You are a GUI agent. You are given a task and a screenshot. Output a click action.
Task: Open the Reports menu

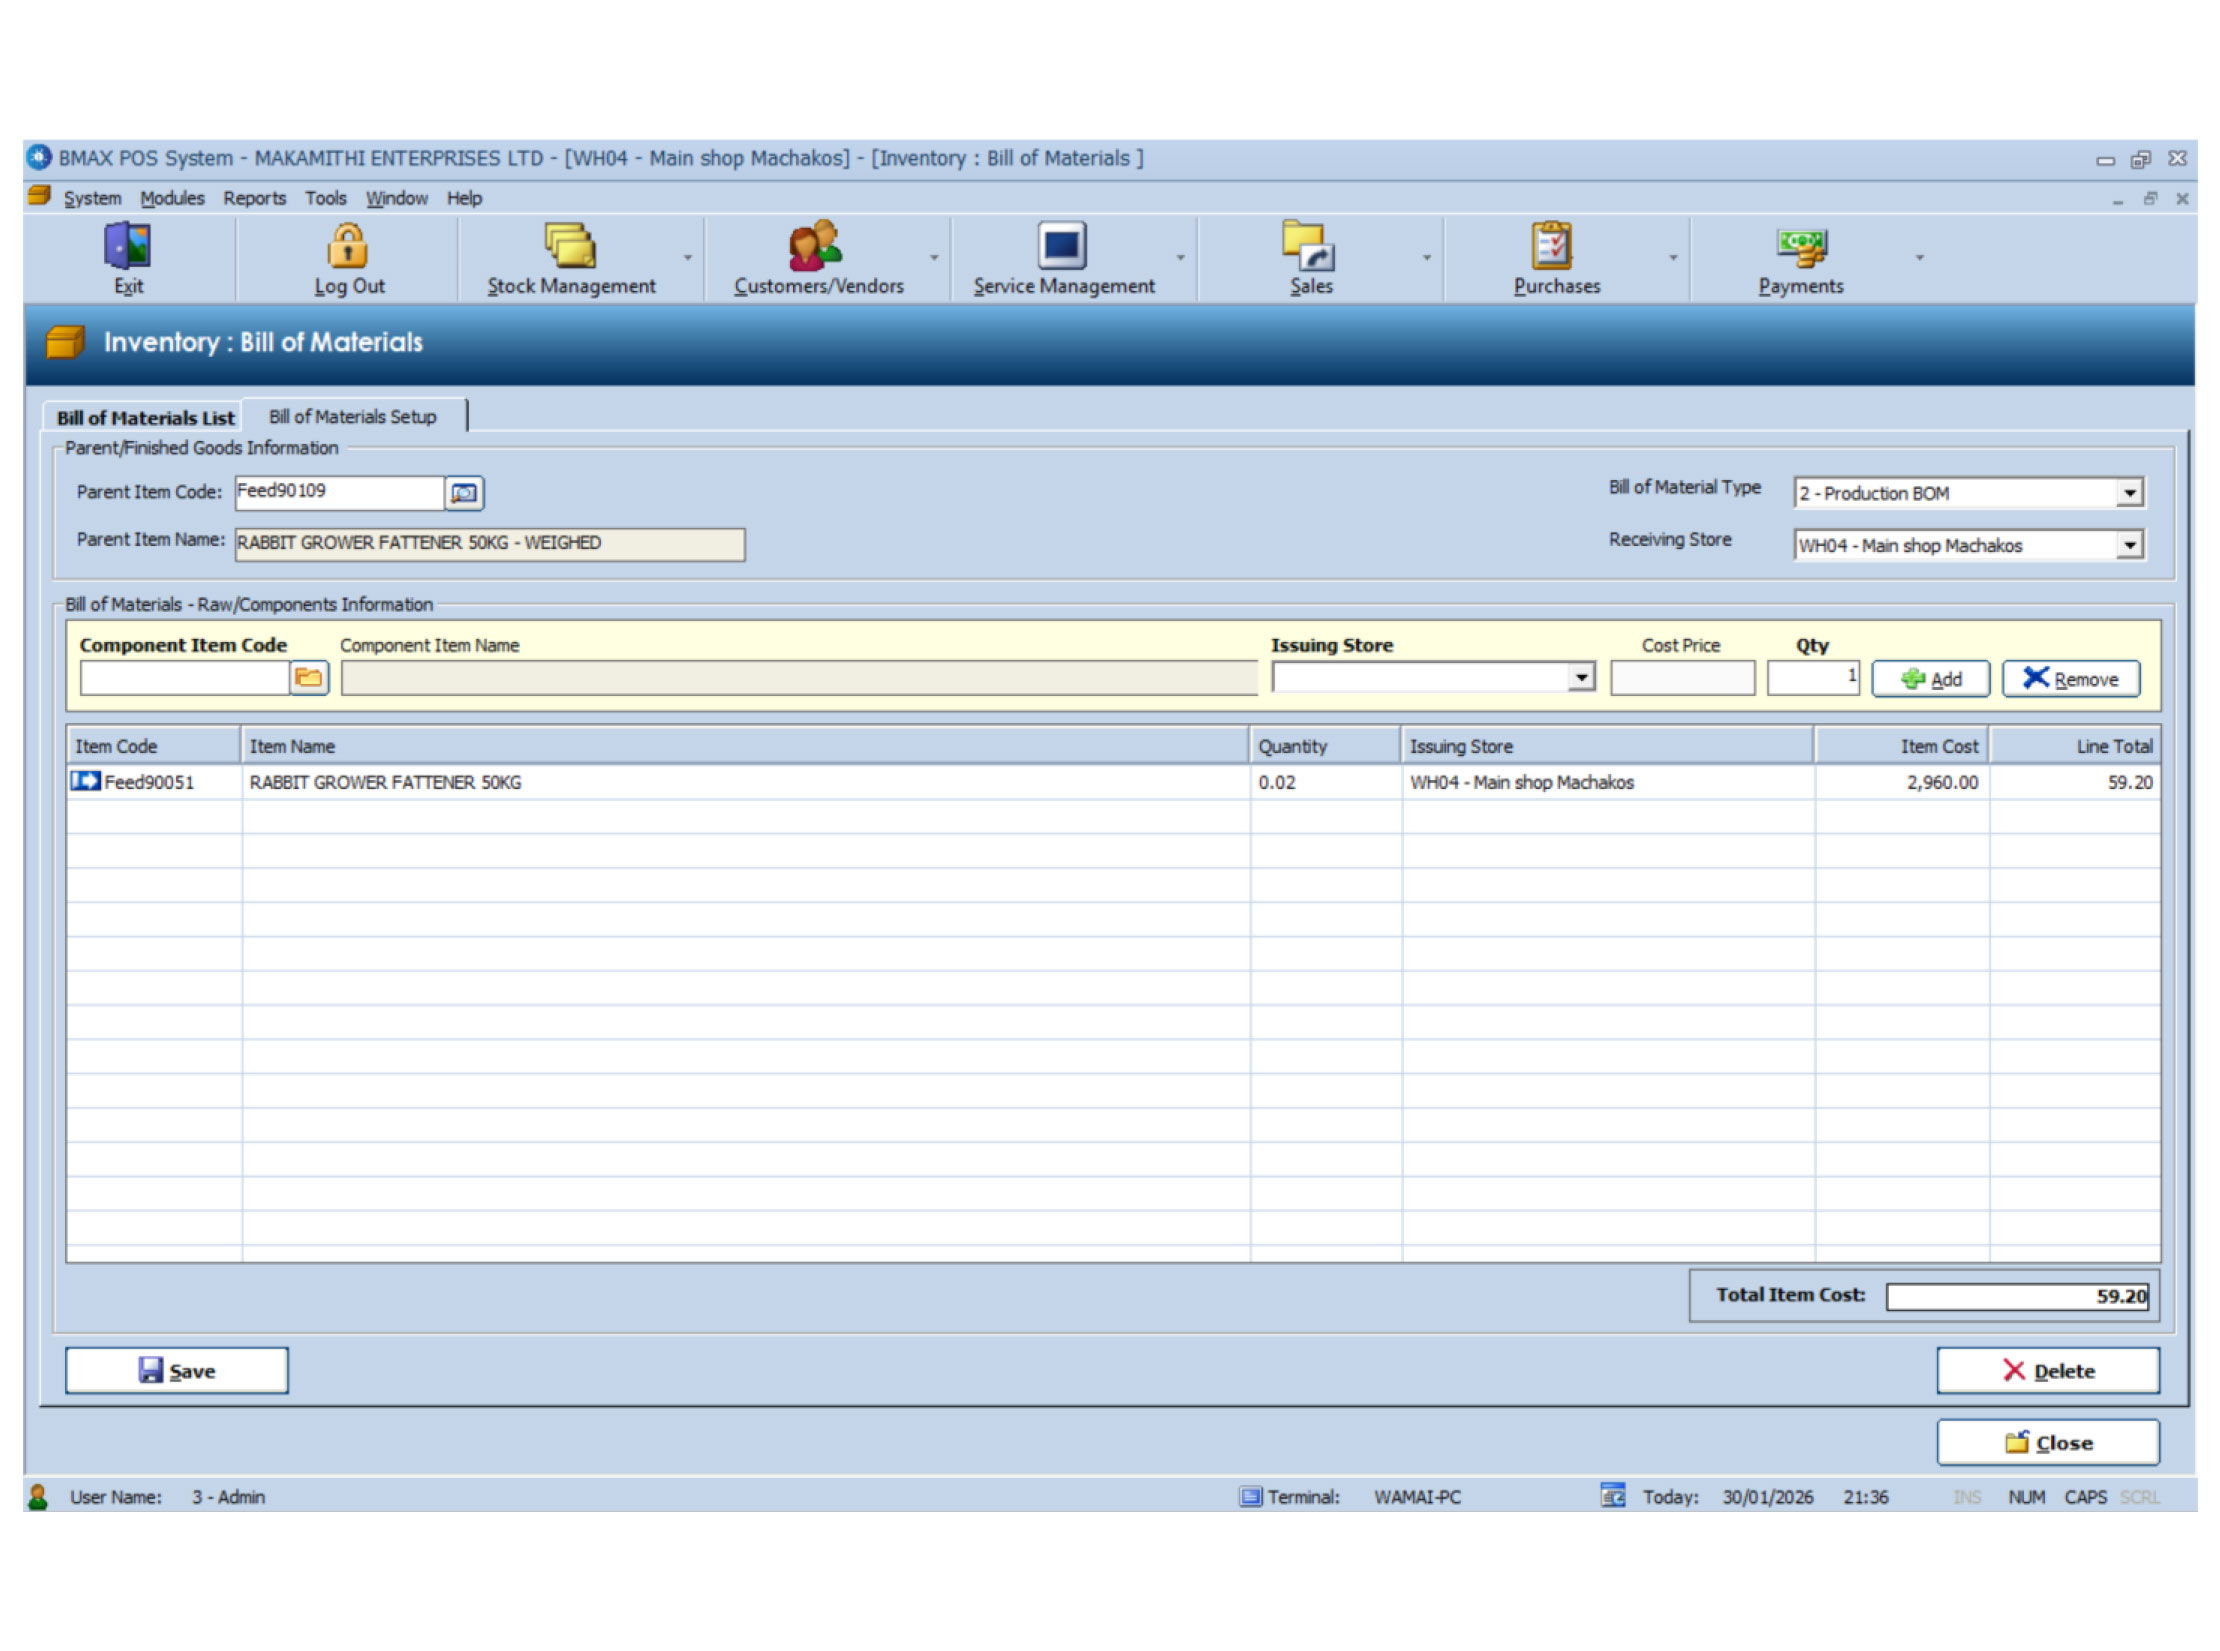(x=254, y=198)
